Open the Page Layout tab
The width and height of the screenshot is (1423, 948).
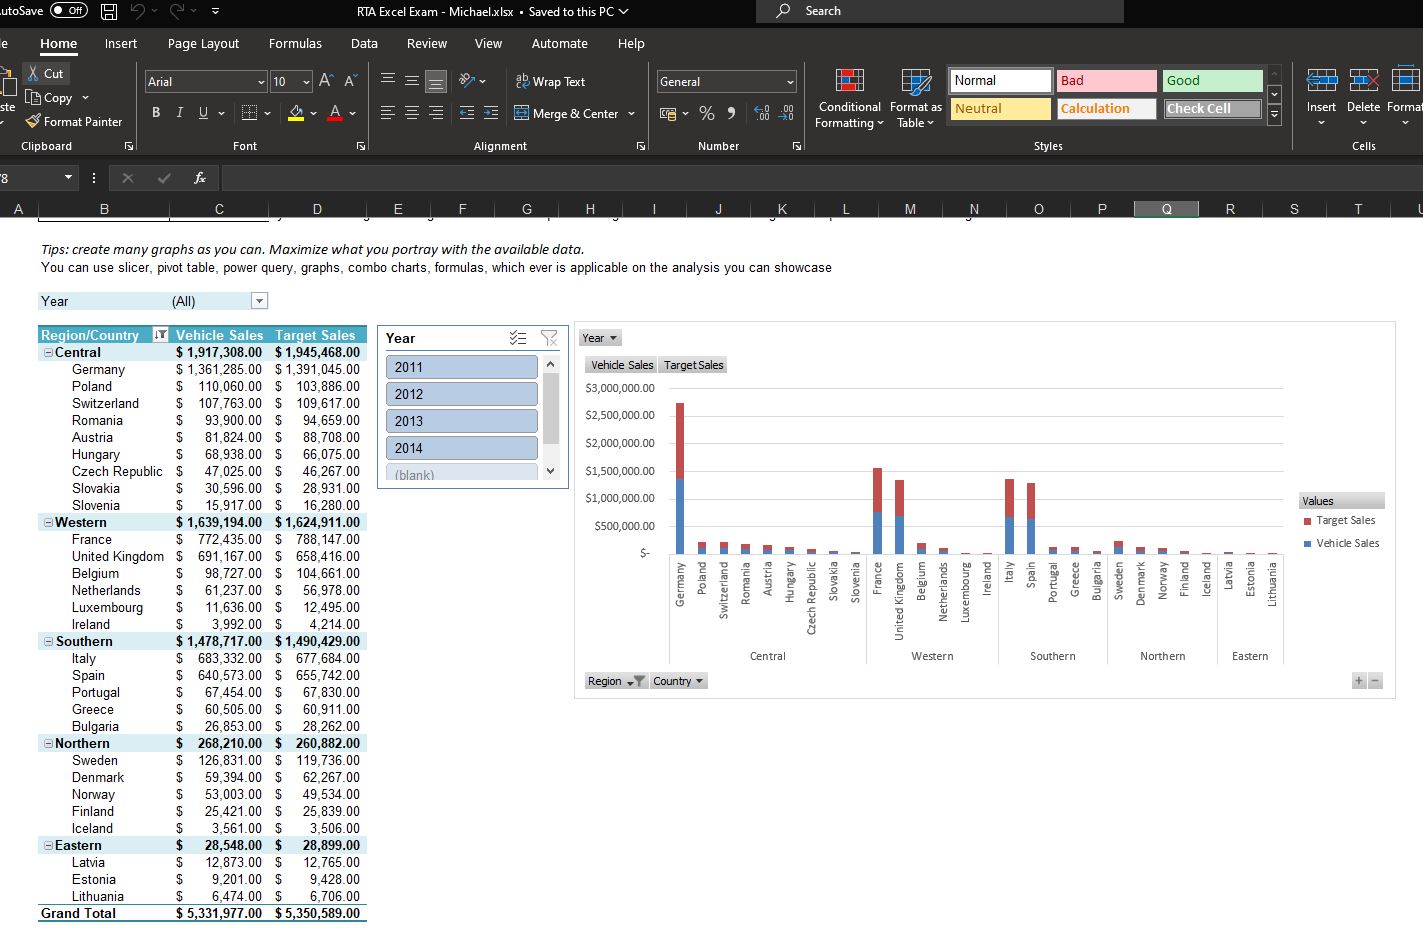203,44
